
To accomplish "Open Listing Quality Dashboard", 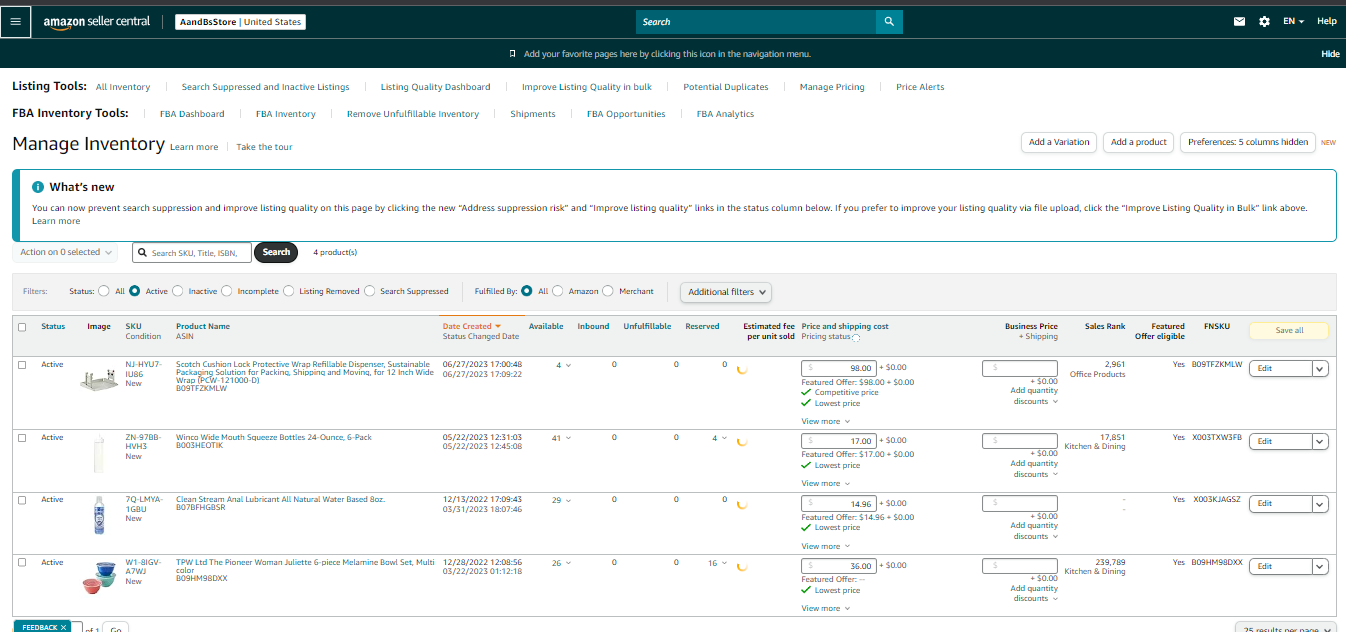I will tap(435, 87).
